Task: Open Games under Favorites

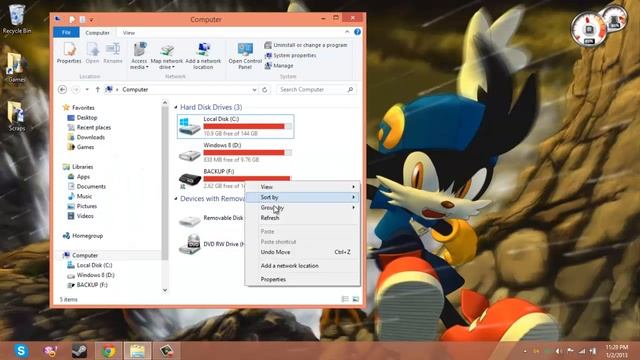Action: point(81,147)
